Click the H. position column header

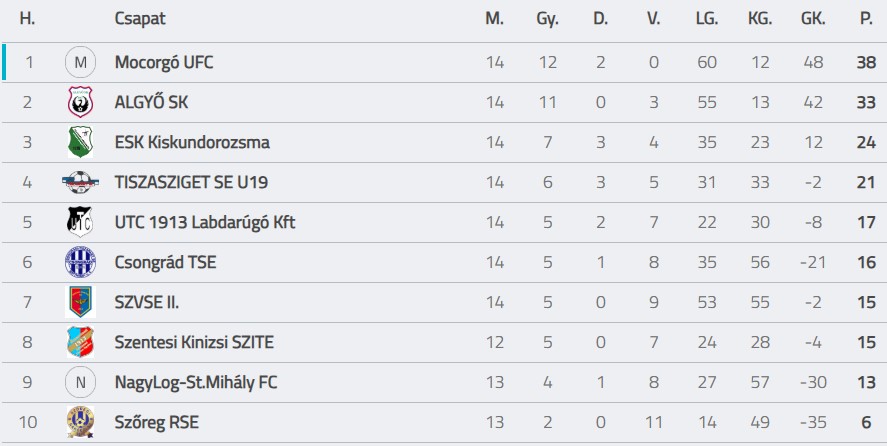[x=28, y=19]
